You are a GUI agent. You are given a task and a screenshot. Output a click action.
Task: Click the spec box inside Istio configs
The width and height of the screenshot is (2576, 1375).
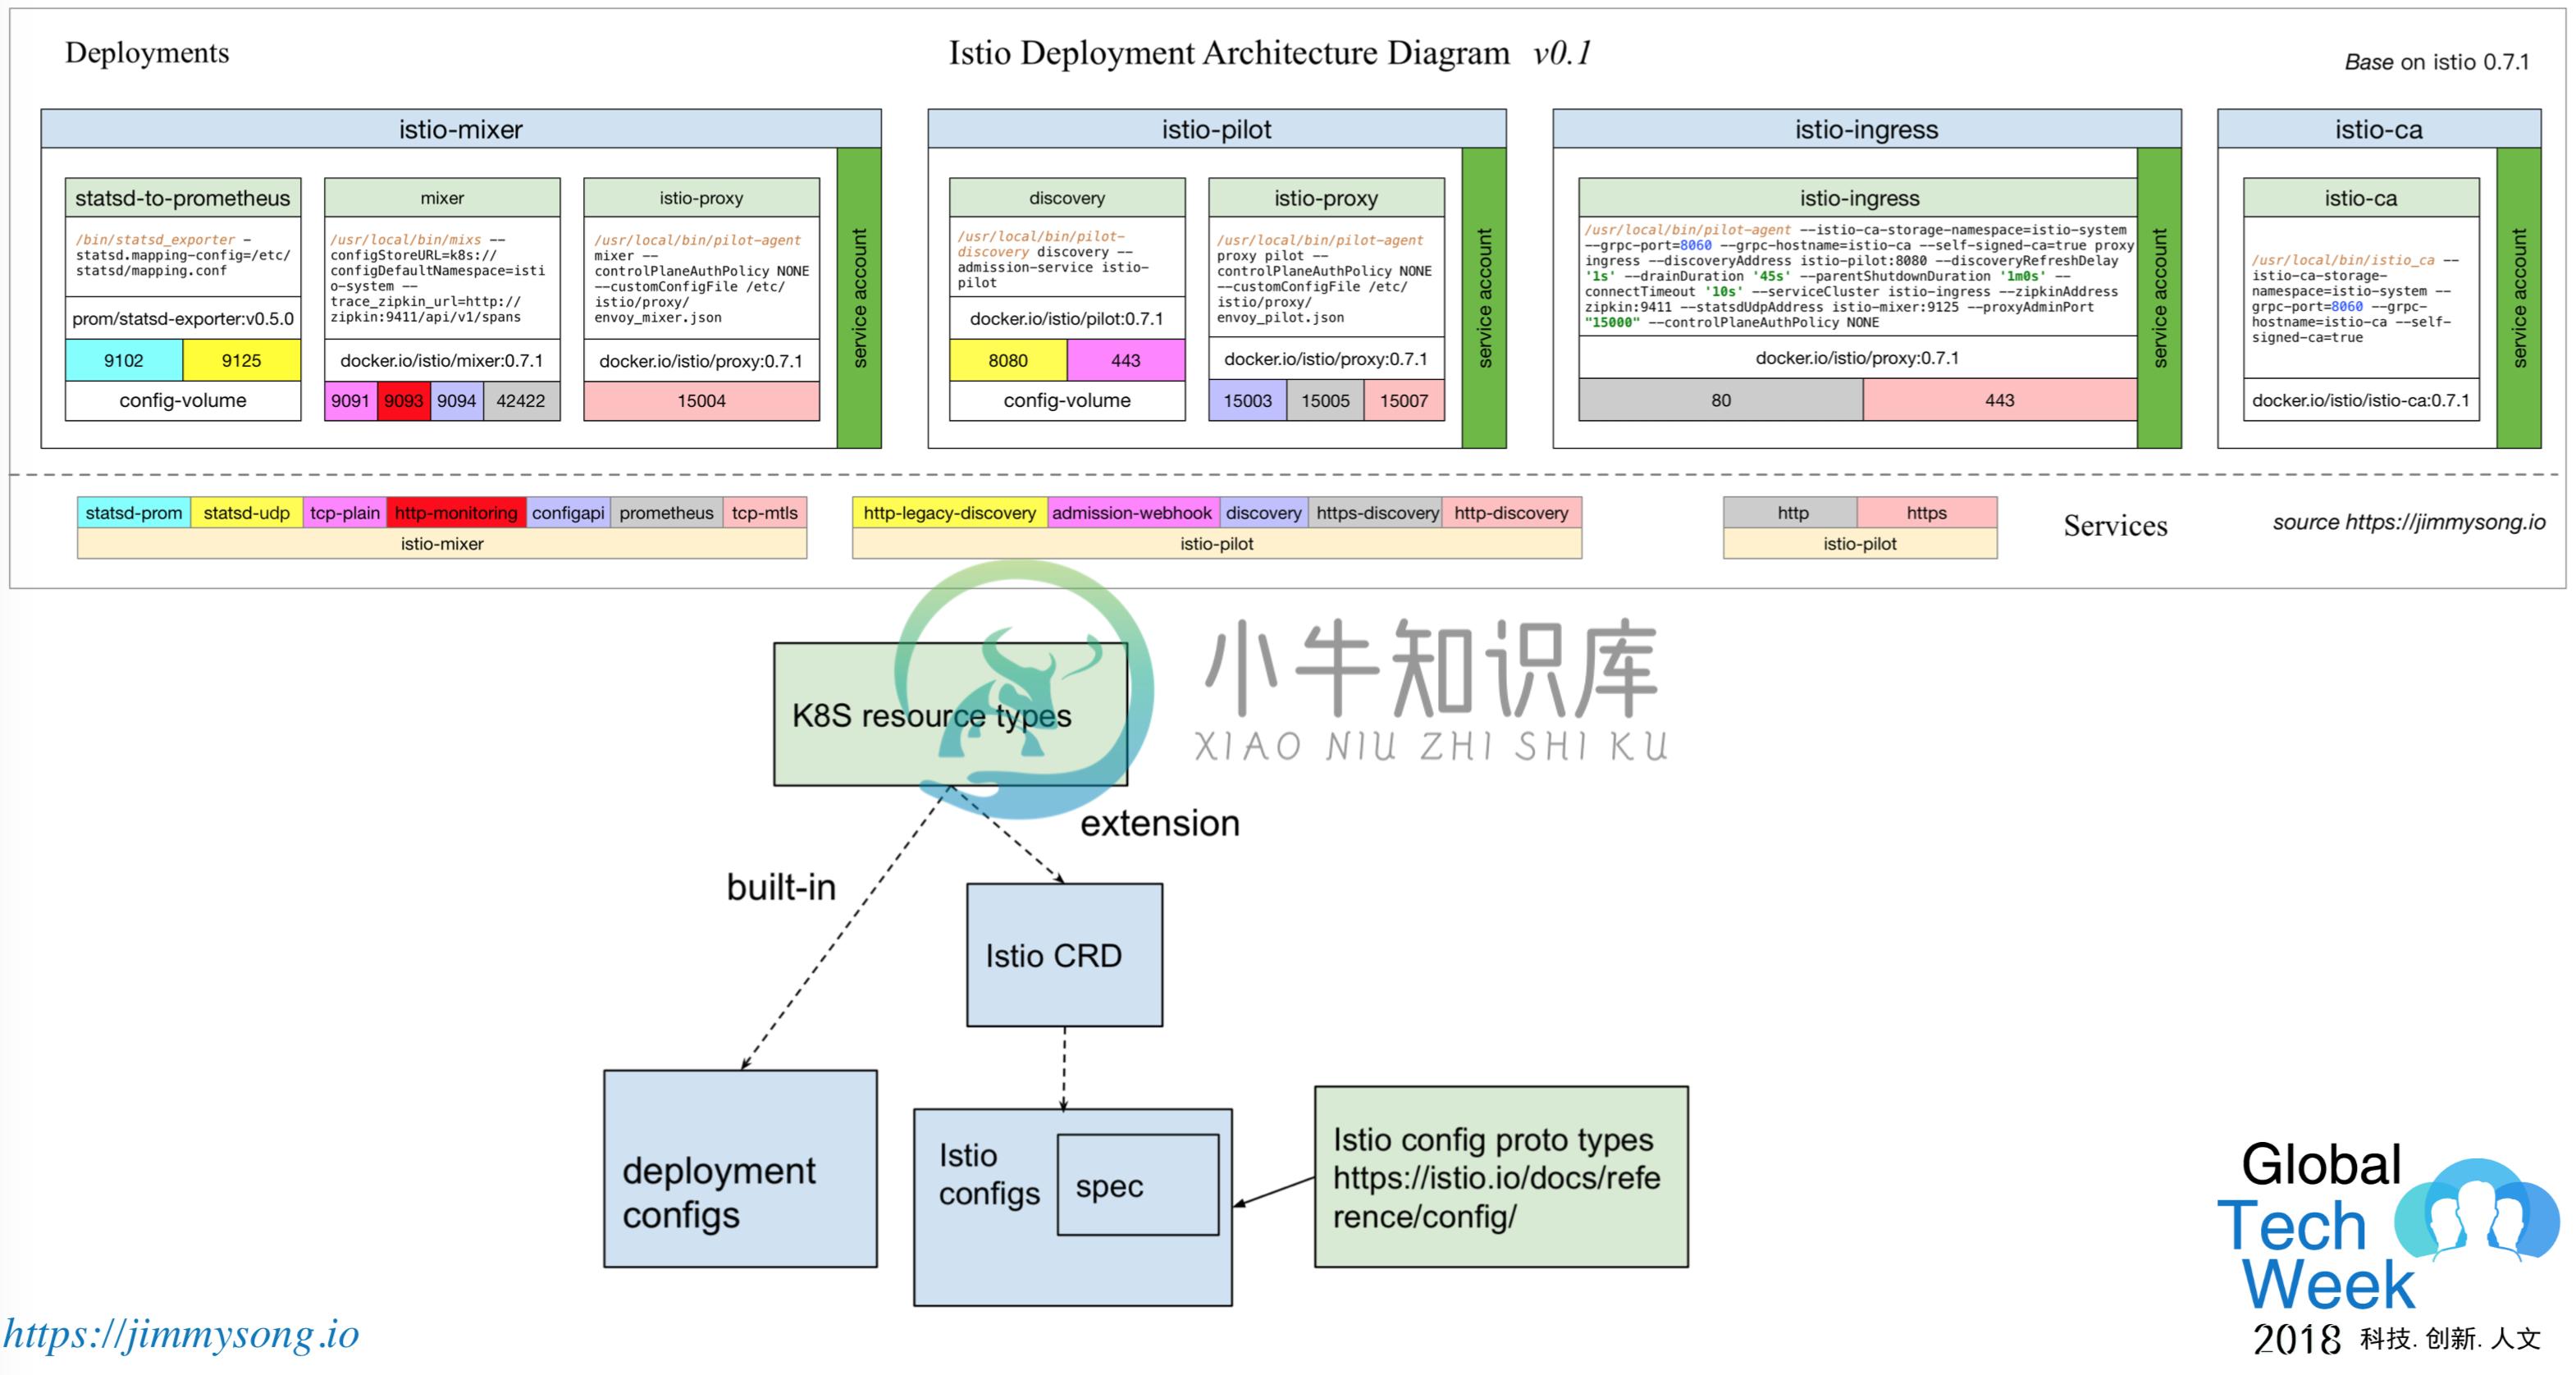coord(1138,1185)
